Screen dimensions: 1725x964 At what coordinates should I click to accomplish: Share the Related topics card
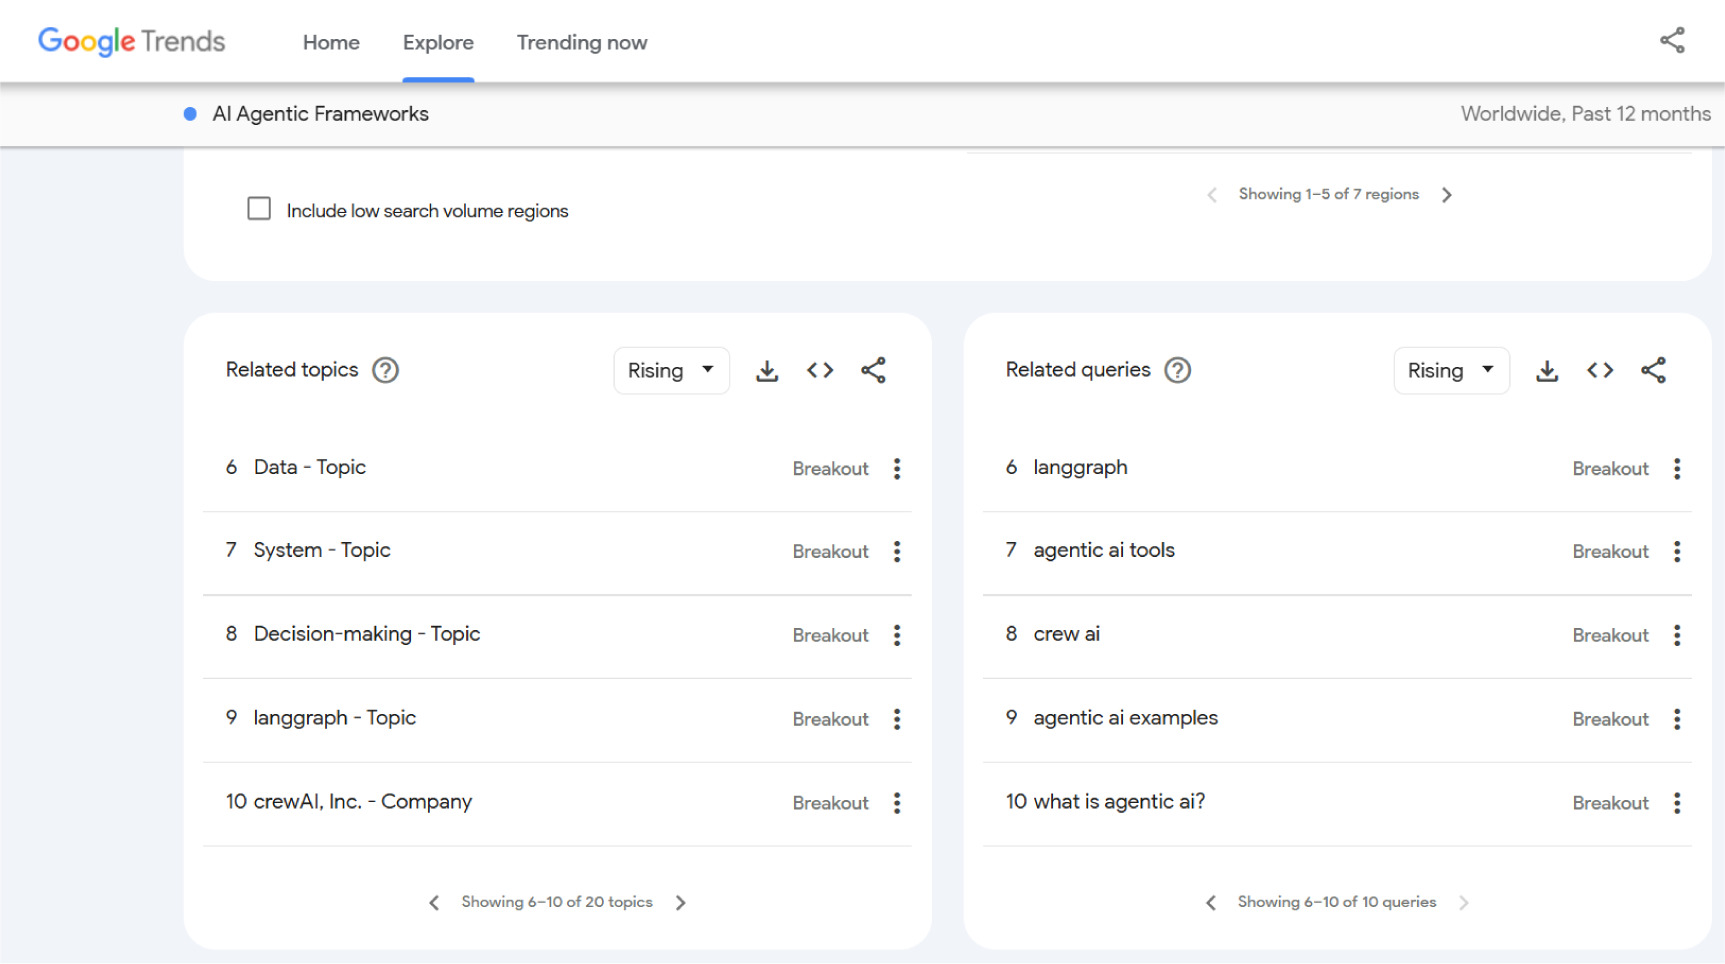(873, 371)
